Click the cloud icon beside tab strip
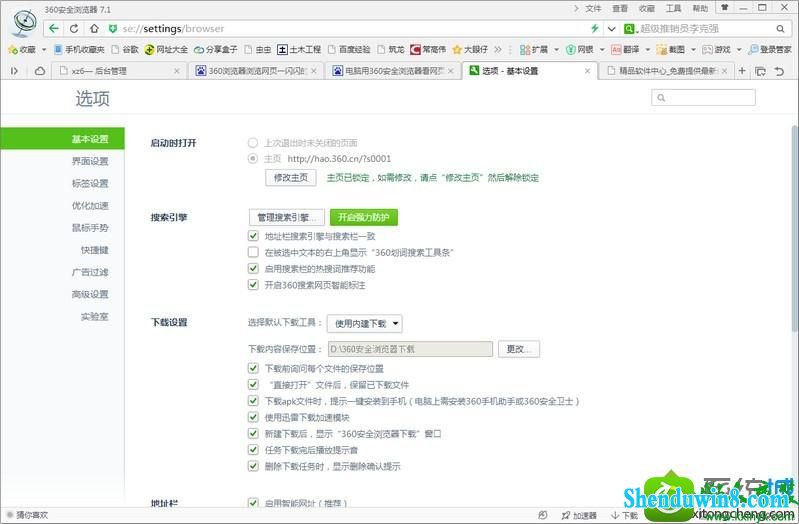This screenshot has height=524, width=799. (x=40, y=71)
